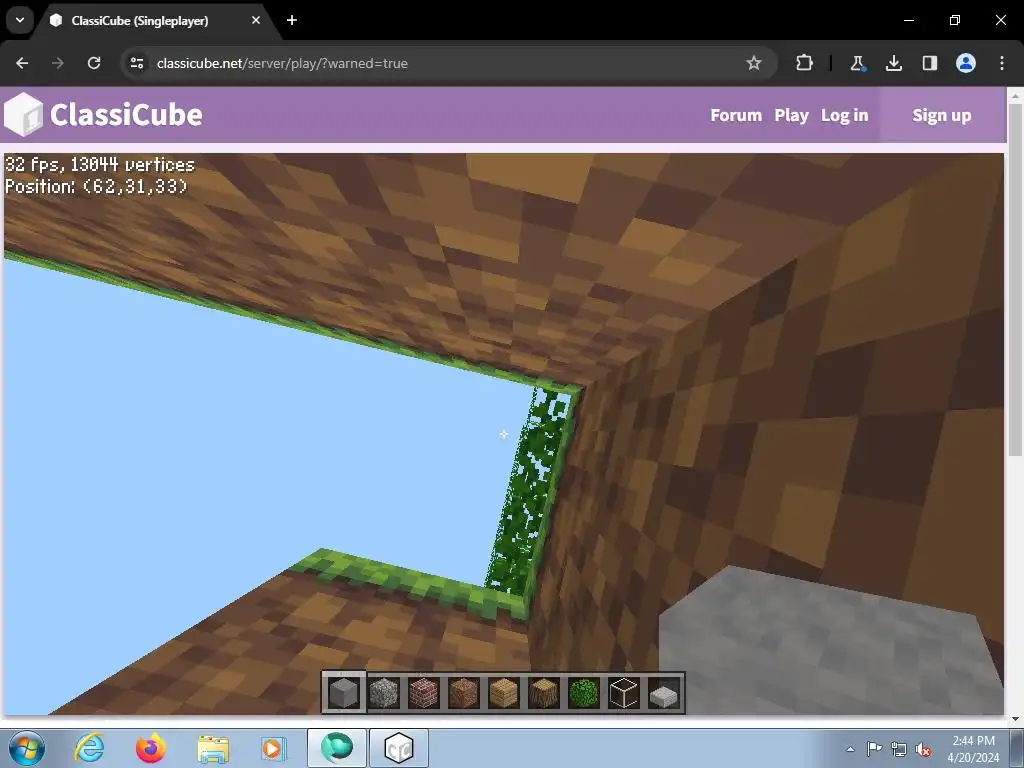Click the page vertical scrollbar thumb

click(x=1014, y=280)
